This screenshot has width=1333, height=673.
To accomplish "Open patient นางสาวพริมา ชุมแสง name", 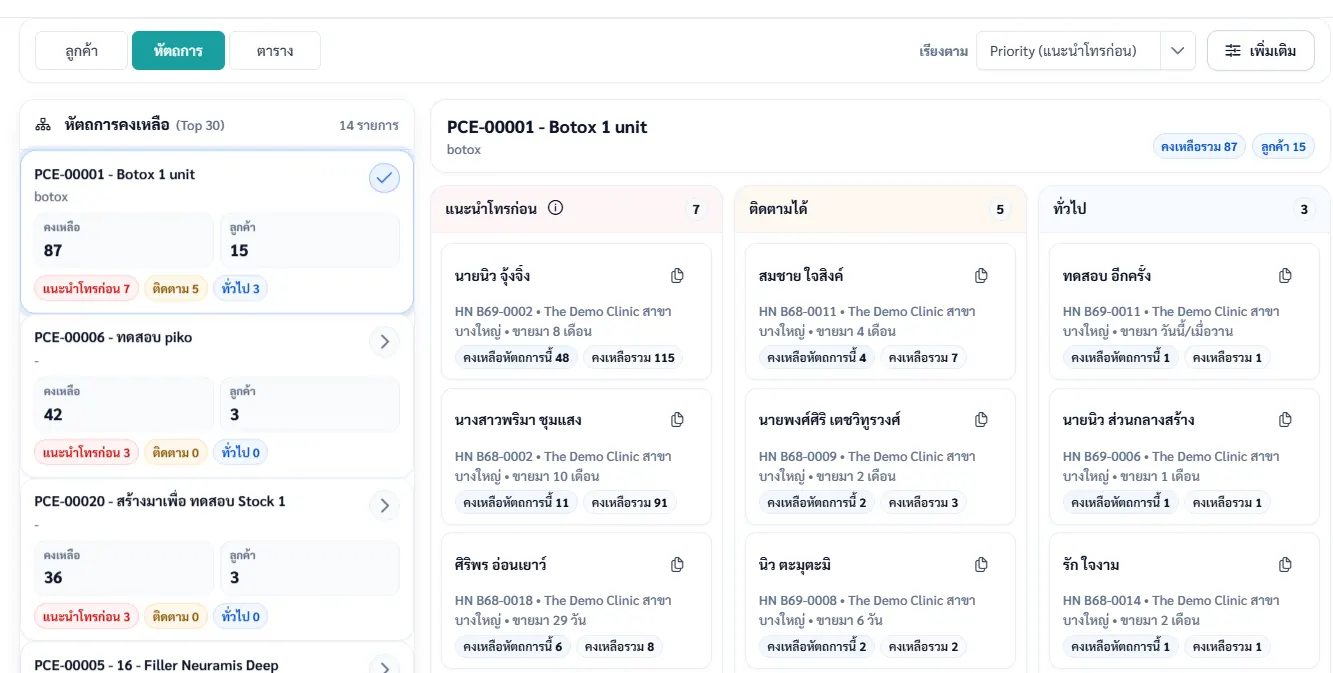I will 518,420.
